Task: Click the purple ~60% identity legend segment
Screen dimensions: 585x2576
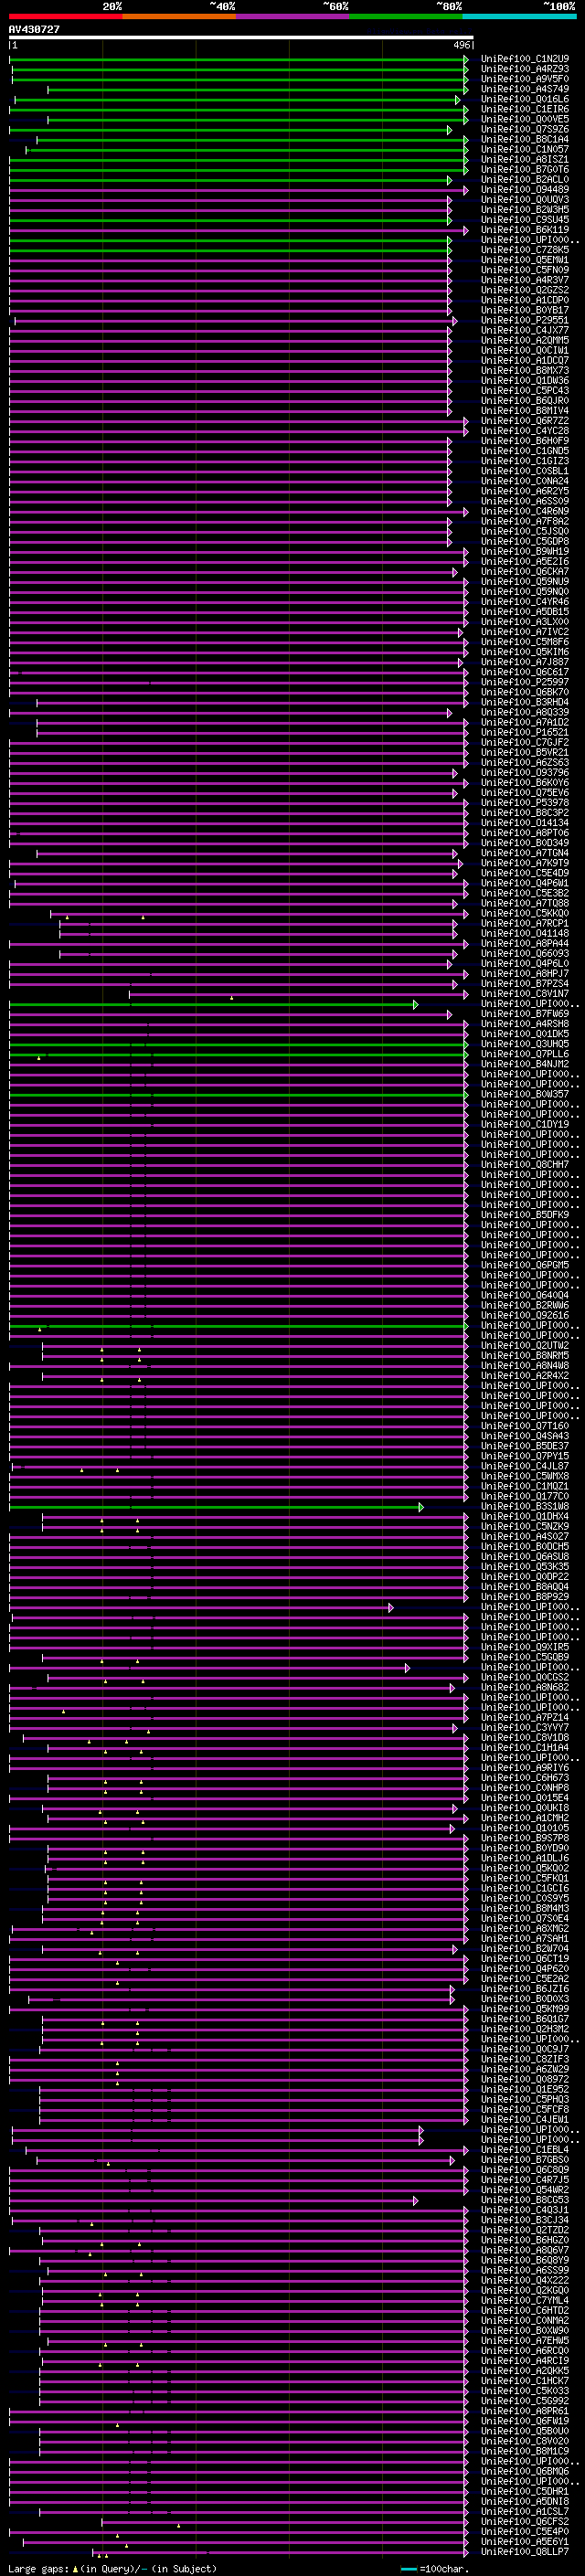Action: tap(293, 16)
